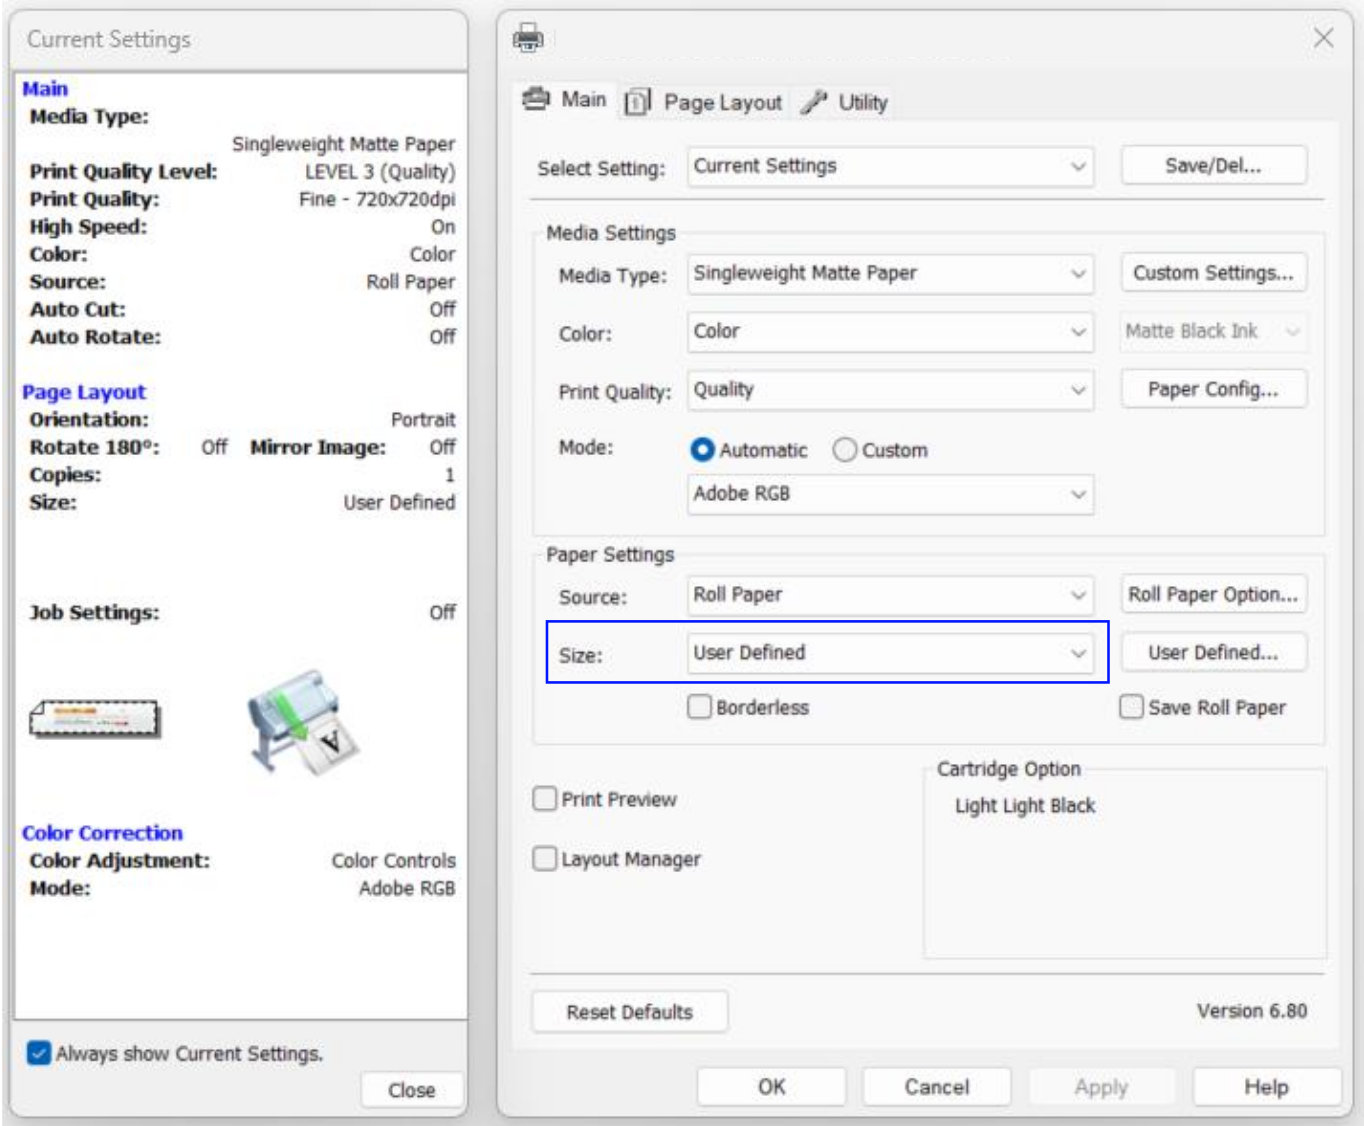This screenshot has width=1364, height=1126.
Task: Click the page icon on the Page Layout tab
Action: pyautogui.click(x=637, y=100)
